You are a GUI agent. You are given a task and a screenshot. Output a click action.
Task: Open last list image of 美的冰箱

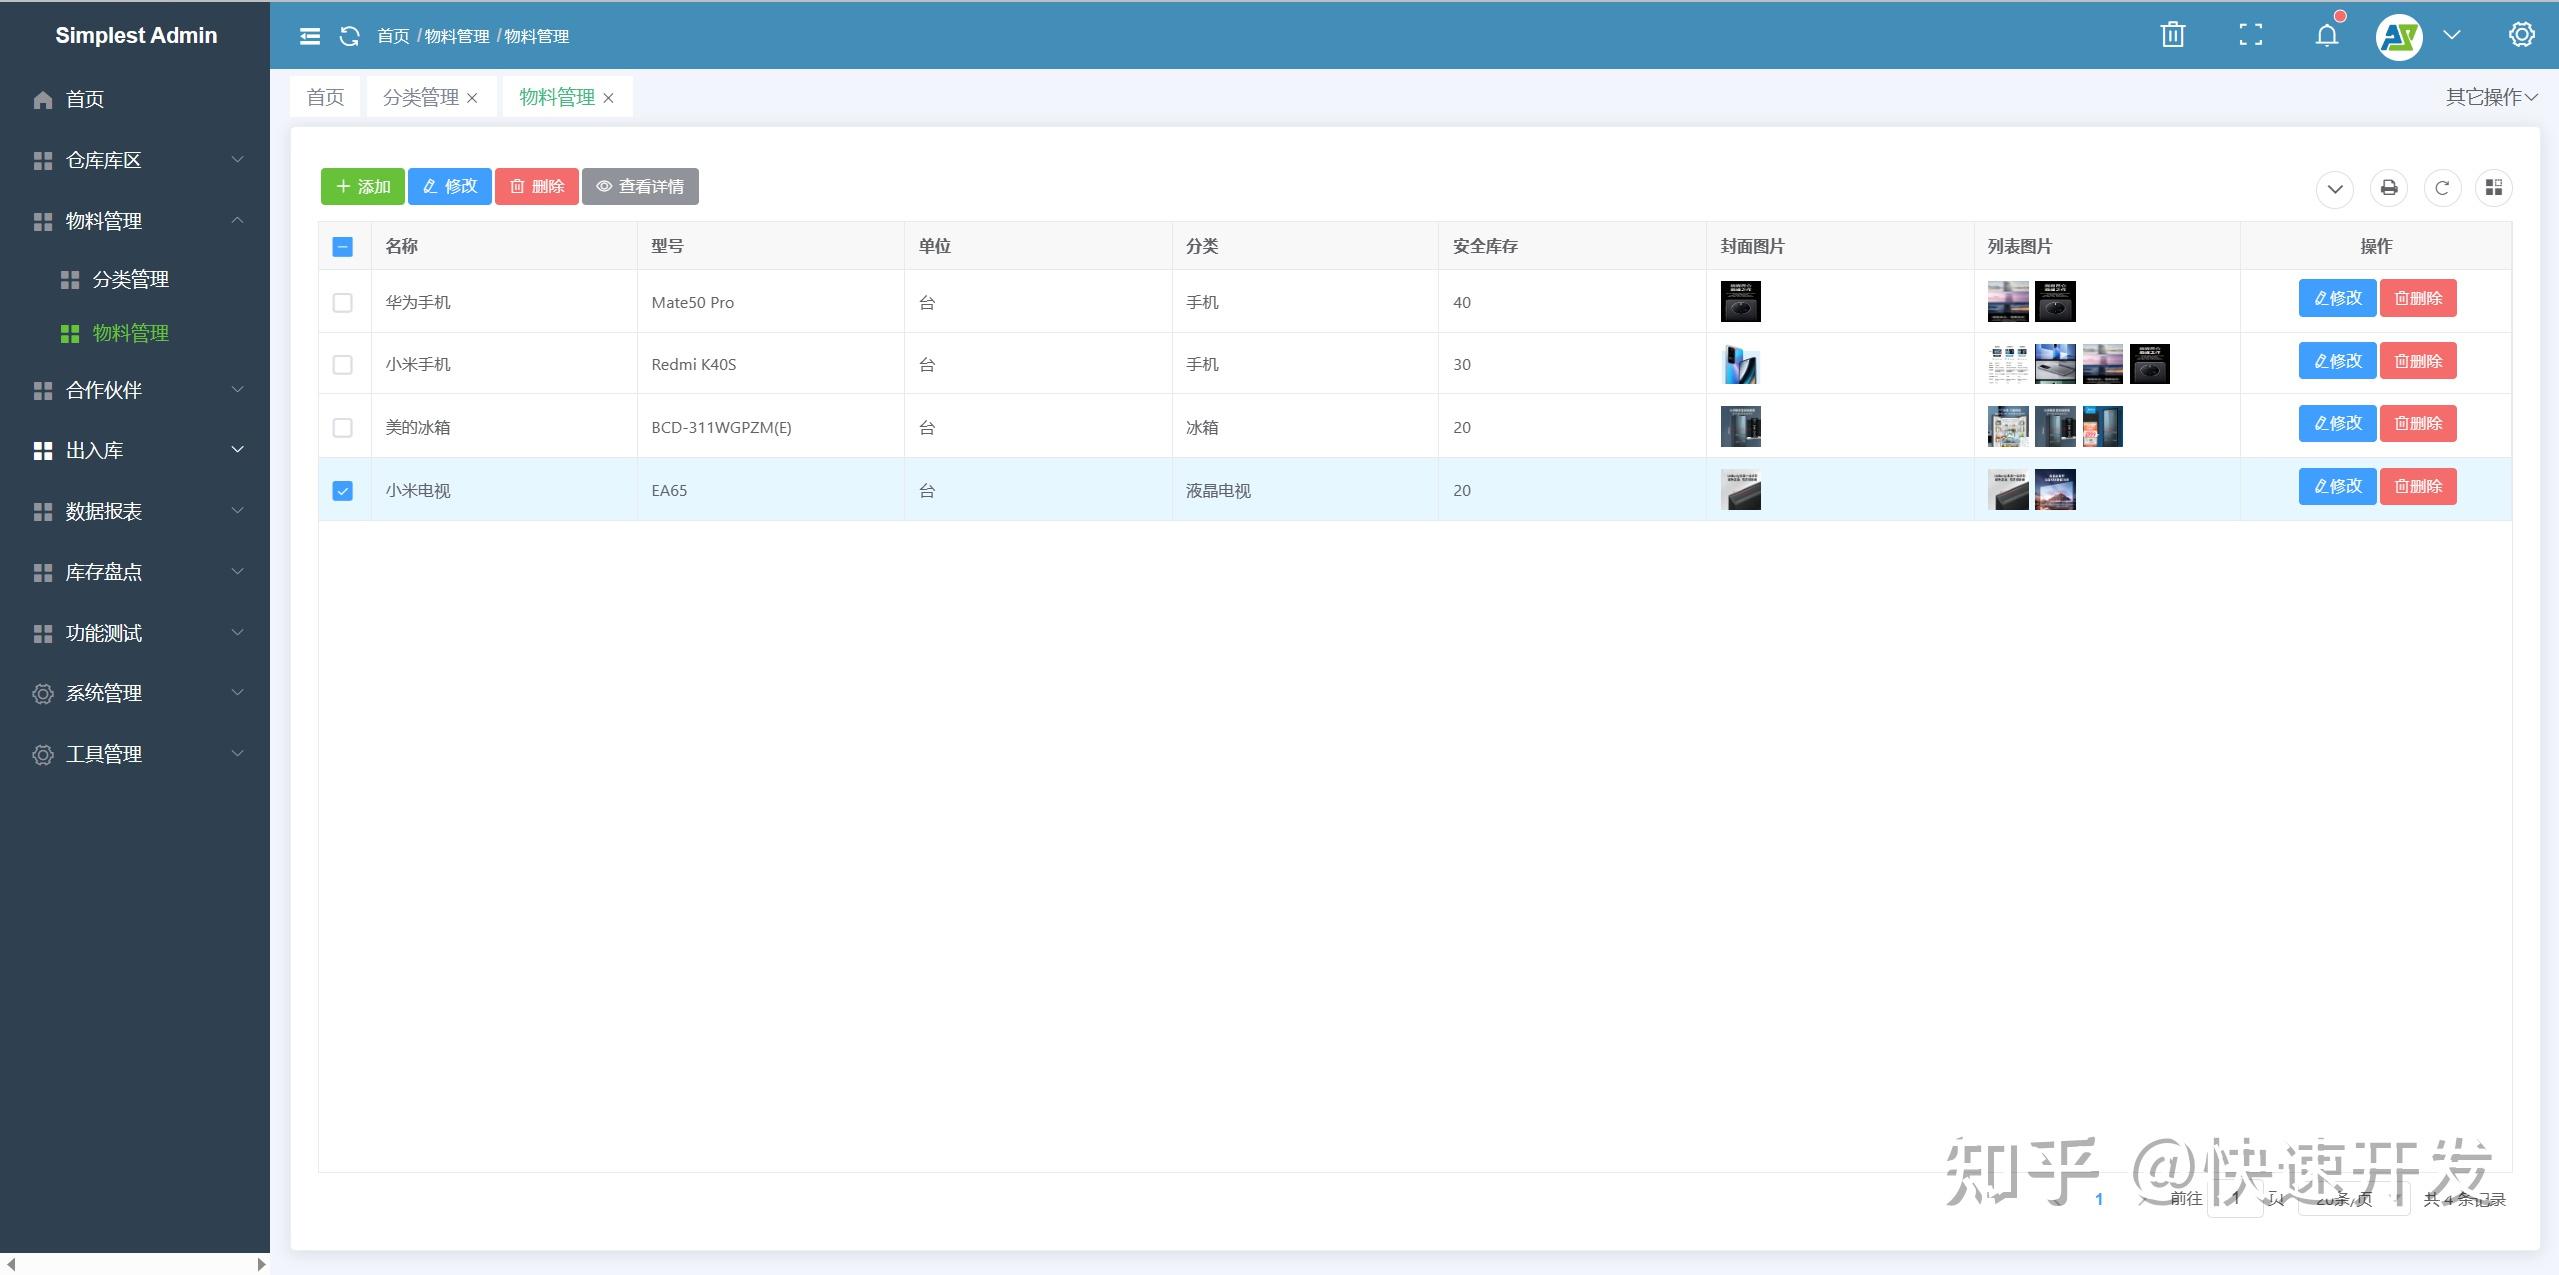(2102, 426)
